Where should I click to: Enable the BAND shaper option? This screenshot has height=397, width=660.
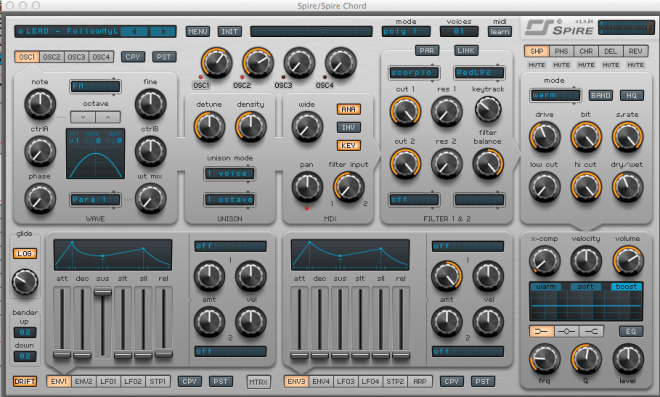[601, 96]
